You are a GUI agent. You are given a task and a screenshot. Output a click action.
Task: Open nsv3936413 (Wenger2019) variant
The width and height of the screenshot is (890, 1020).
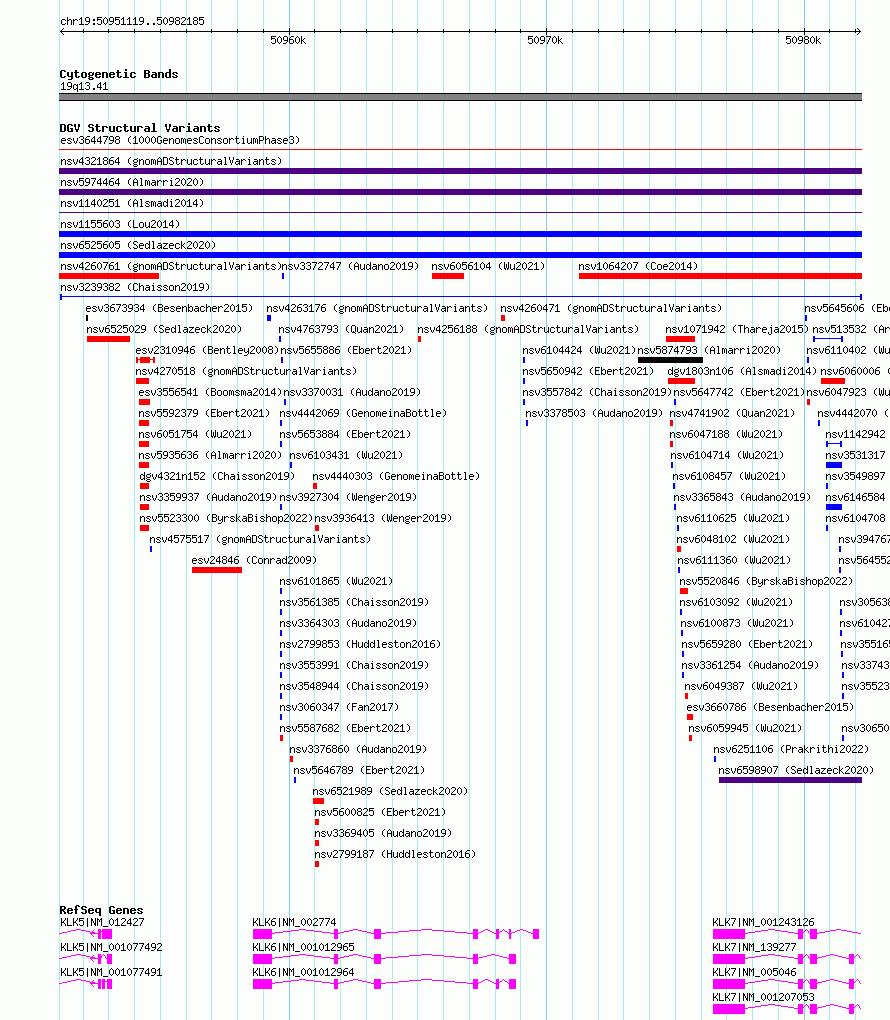coord(383,518)
